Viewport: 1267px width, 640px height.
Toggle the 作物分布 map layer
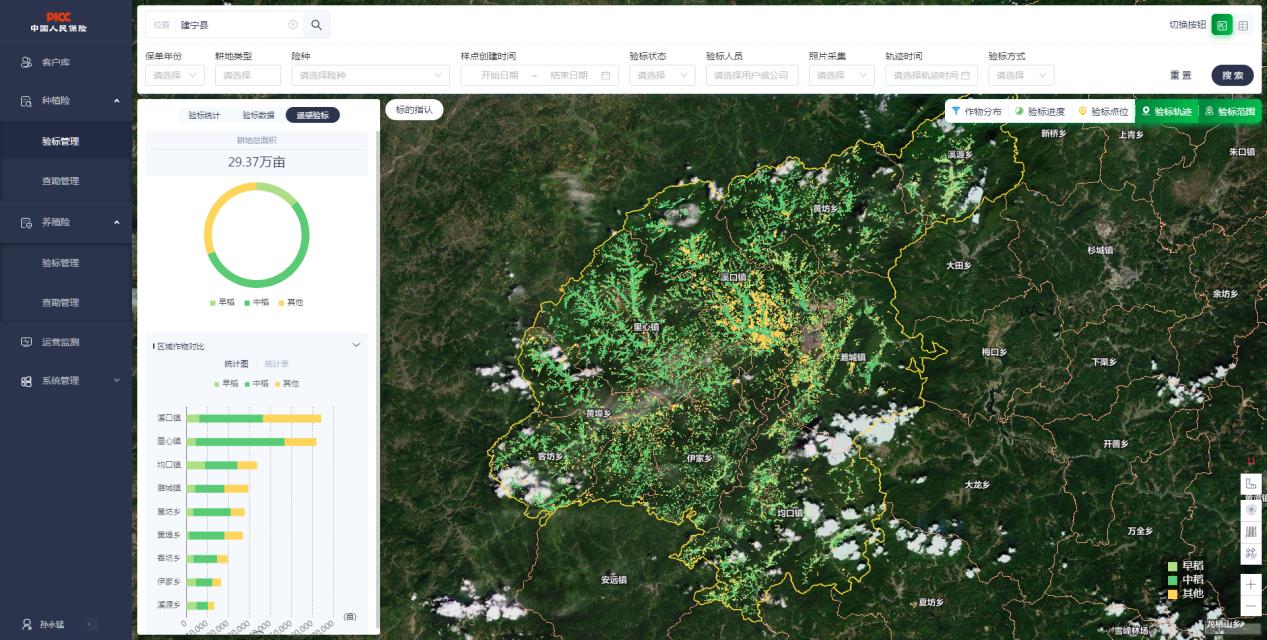point(976,112)
